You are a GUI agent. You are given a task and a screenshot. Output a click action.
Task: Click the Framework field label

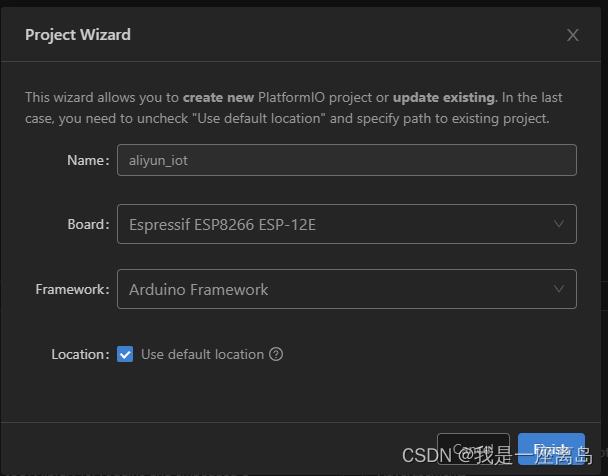click(72, 289)
